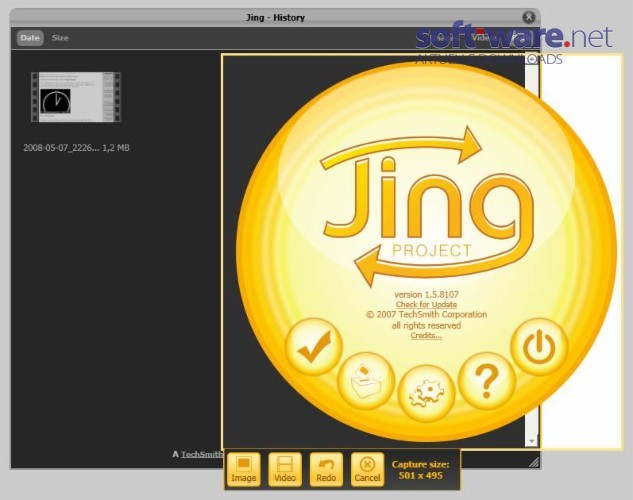
Task: Click the file label "2008-05-07_2226... 1,2 MB"
Action: [x=76, y=148]
